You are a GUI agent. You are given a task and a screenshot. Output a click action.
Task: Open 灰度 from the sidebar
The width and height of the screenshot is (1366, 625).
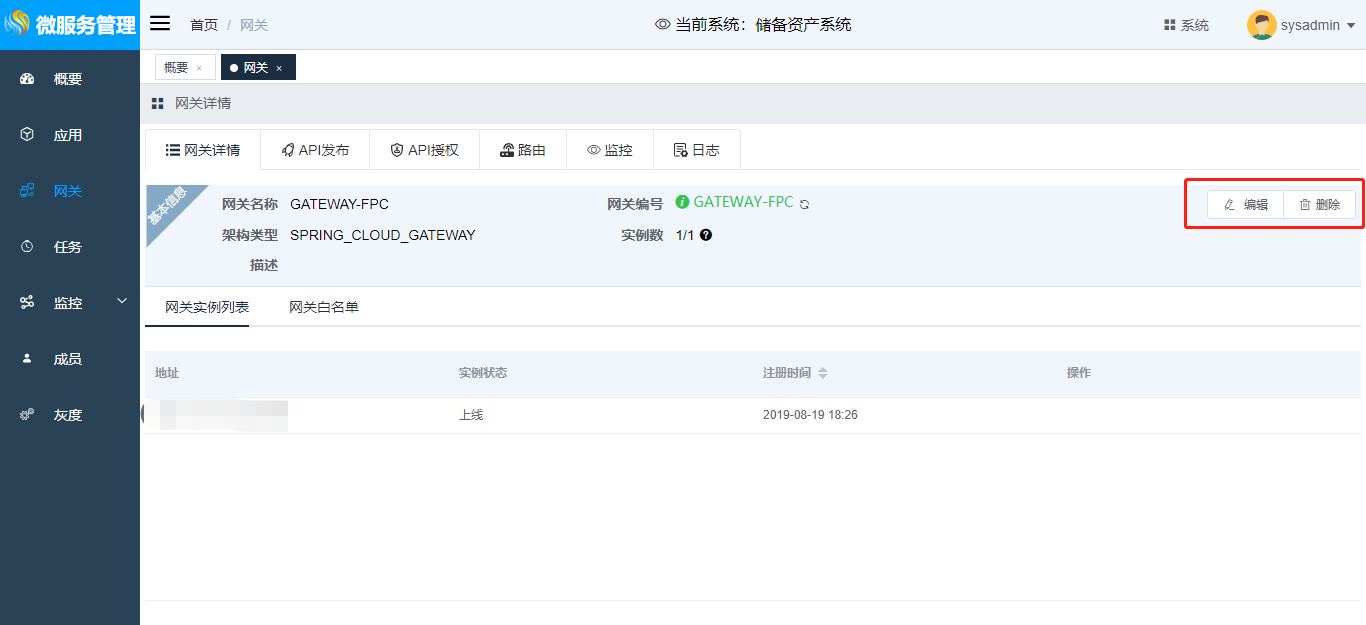click(68, 415)
